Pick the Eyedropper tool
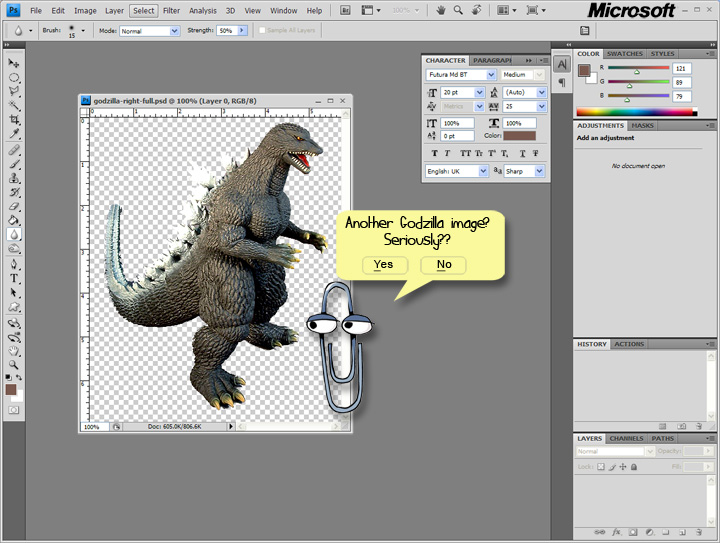The image size is (720, 543). tap(15, 133)
